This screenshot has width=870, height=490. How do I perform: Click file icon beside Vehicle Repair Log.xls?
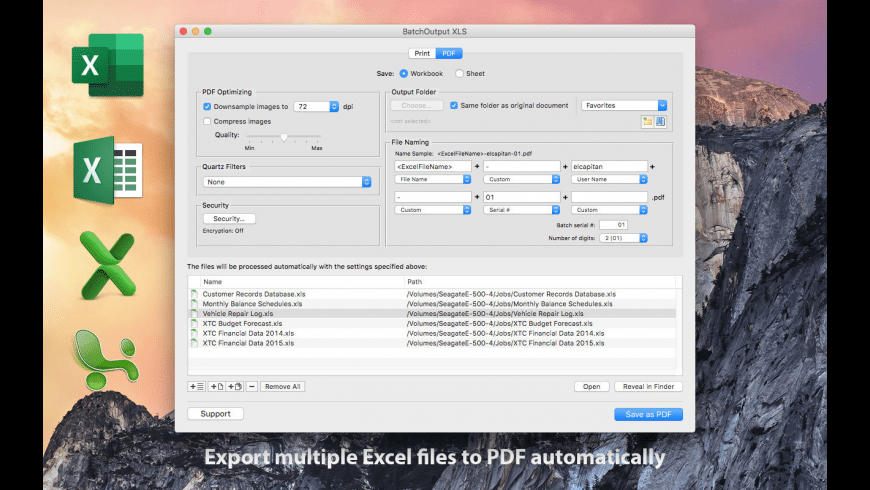click(195, 313)
